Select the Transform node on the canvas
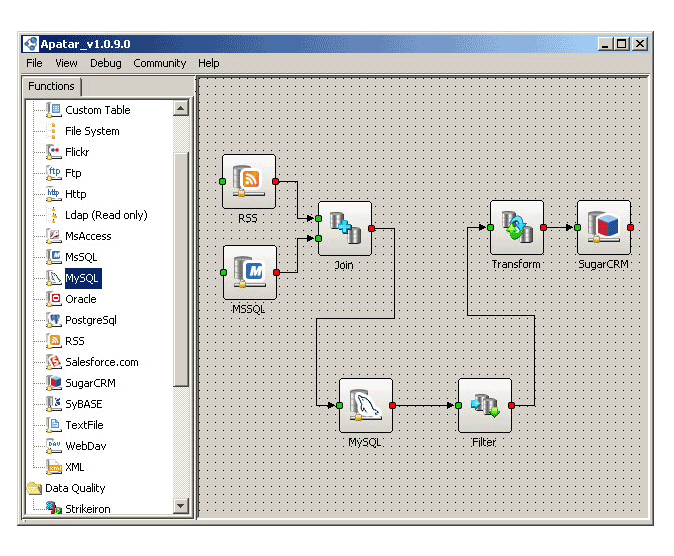Image resolution: width=674 pixels, height=556 pixels. [517, 227]
